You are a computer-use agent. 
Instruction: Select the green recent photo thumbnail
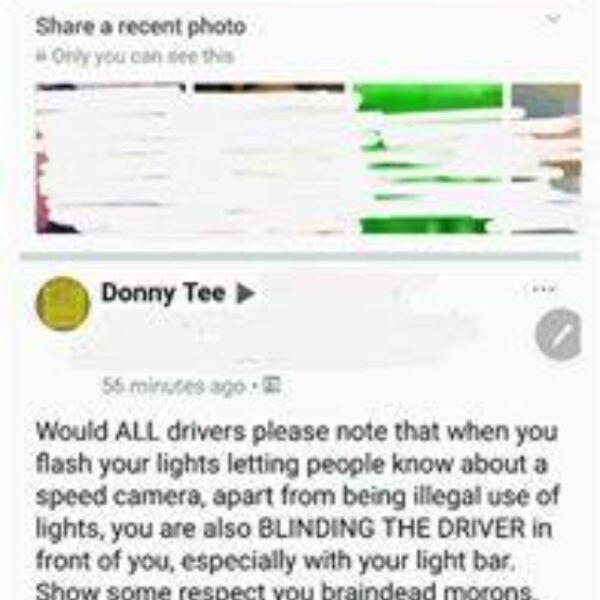(x=429, y=158)
